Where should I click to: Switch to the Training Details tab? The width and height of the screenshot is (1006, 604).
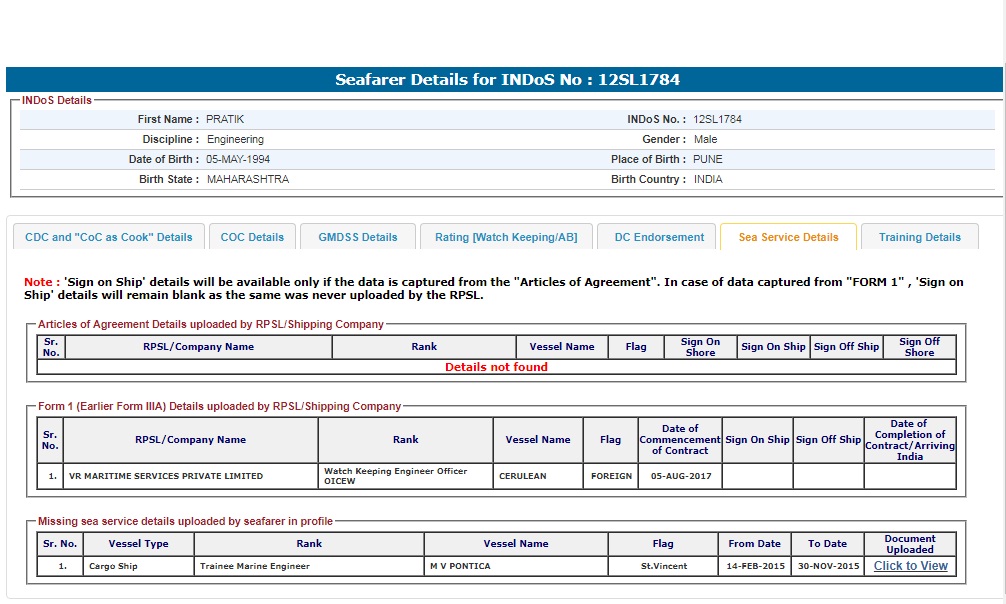click(919, 237)
